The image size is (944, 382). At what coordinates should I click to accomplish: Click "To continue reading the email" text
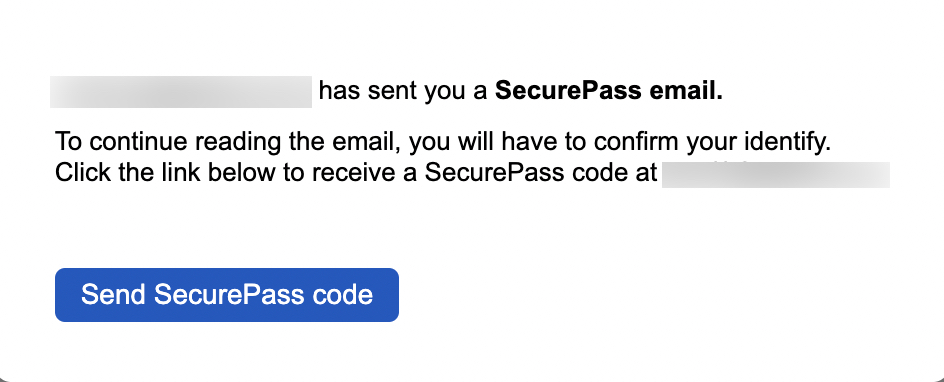pyautogui.click(x=230, y=142)
